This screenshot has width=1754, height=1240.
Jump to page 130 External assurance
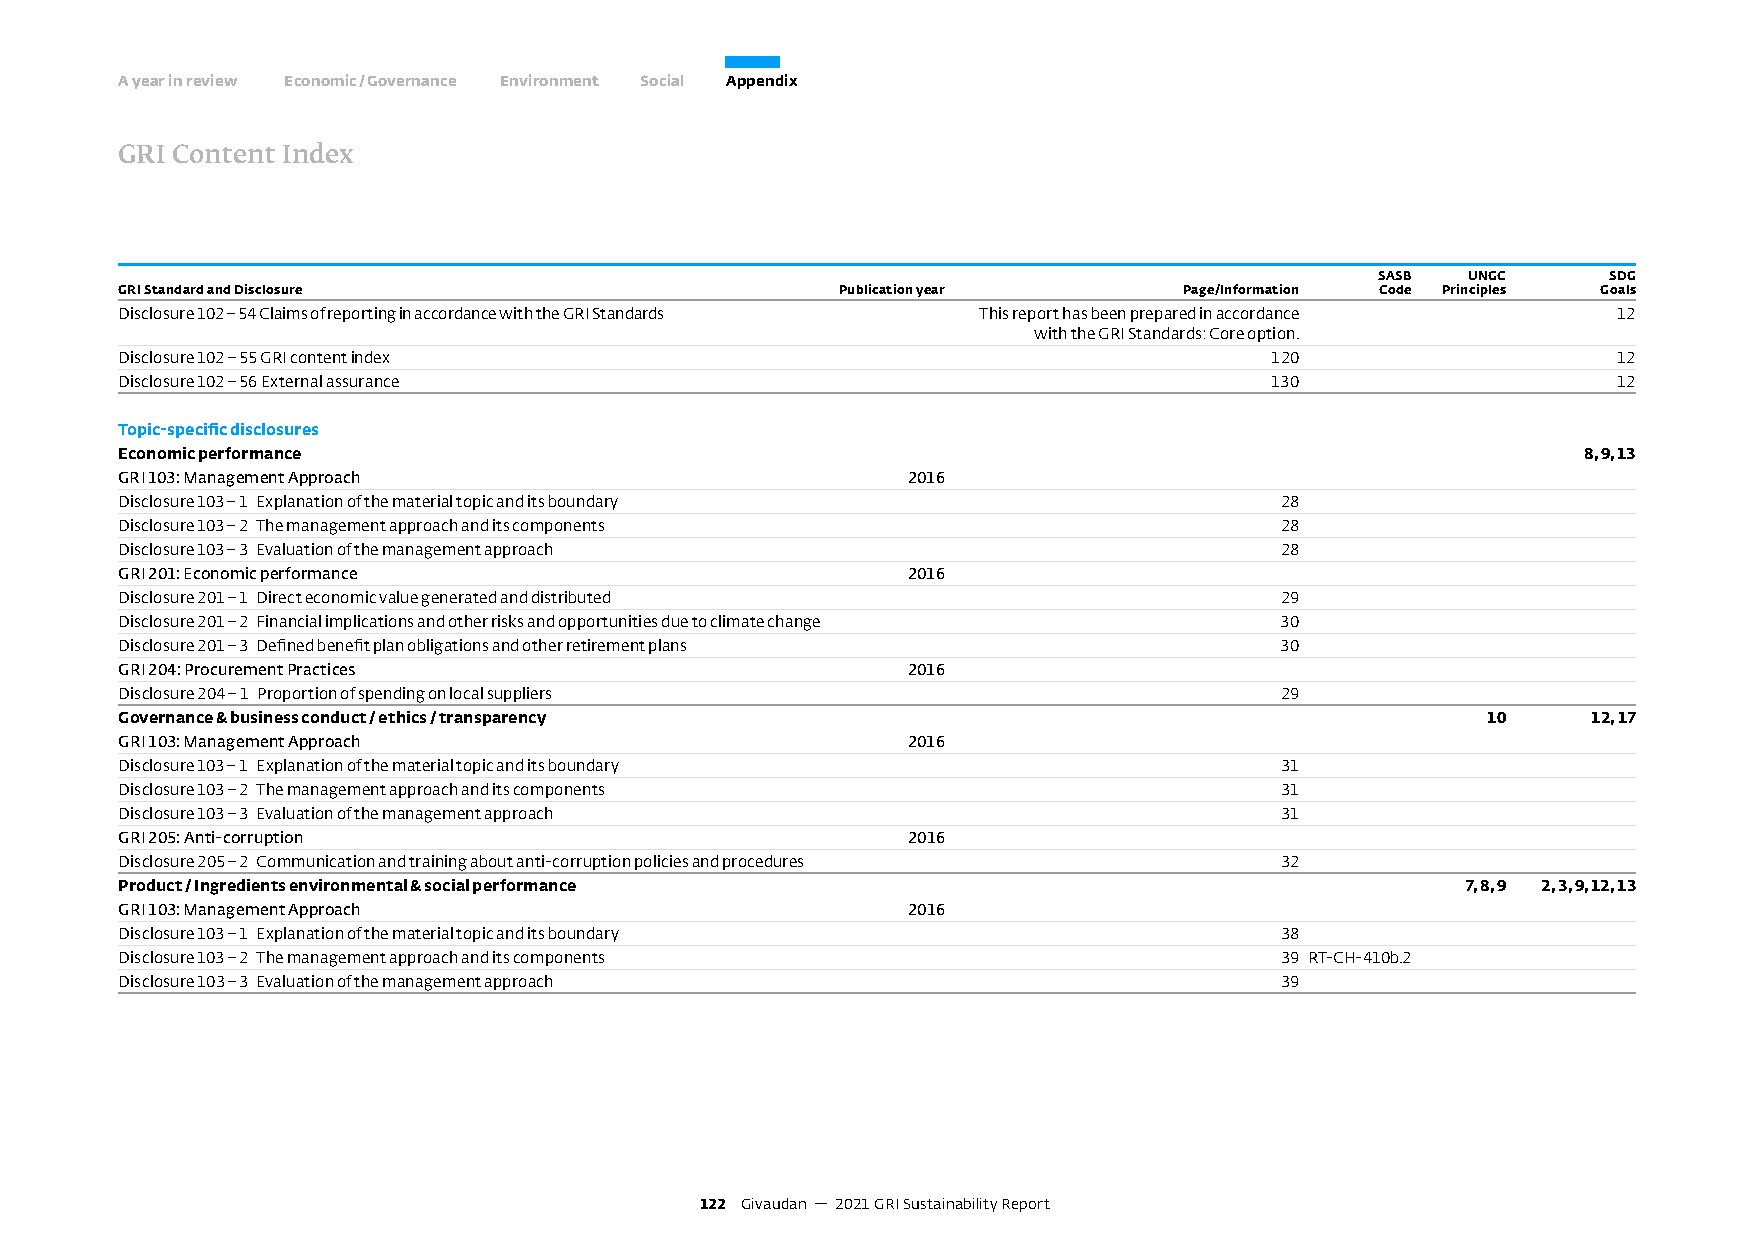pyautogui.click(x=1284, y=382)
